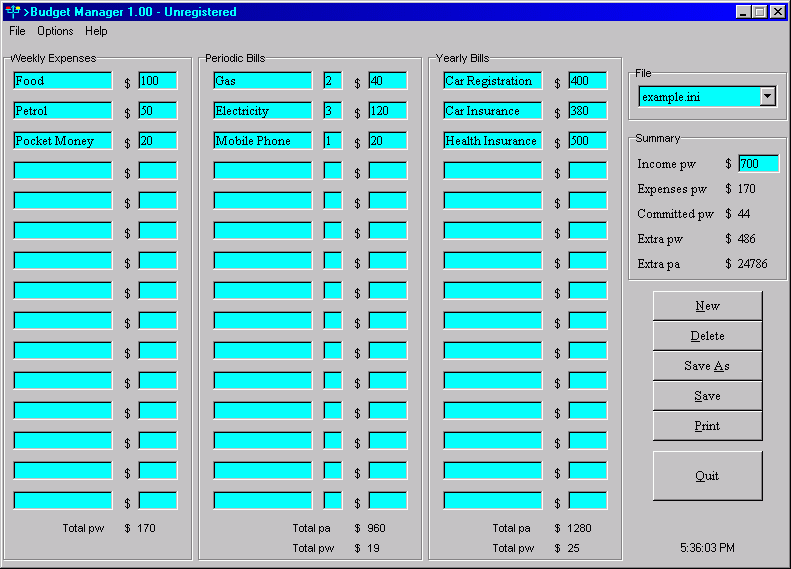Screen dimensions: 791x569
Task: Click the Income pw field showing 700
Action: [758, 164]
